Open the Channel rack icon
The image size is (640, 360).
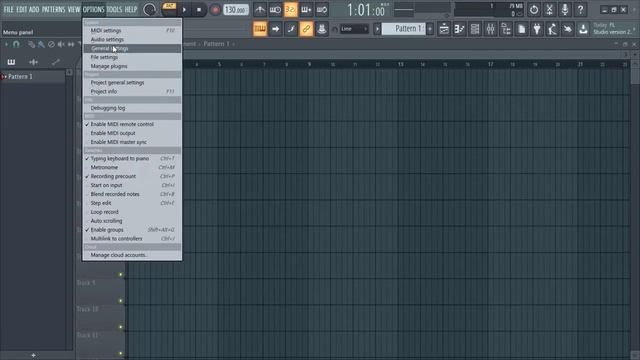[475, 29]
